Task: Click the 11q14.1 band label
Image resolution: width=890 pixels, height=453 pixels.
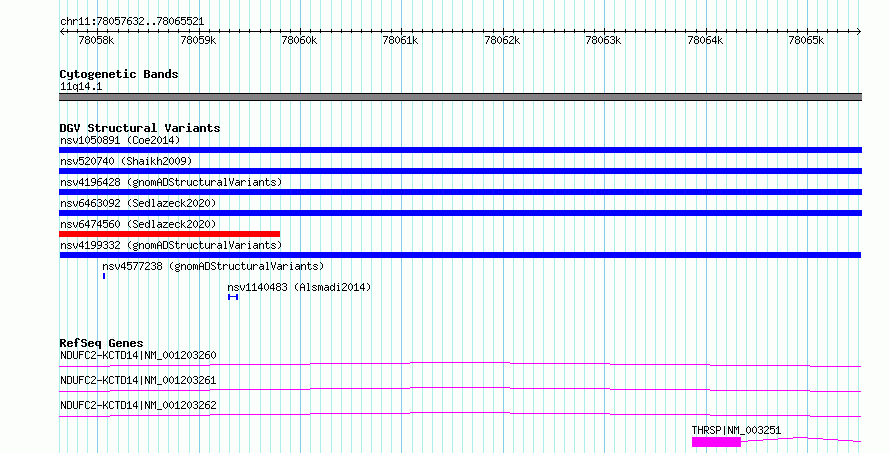Action: pos(81,87)
